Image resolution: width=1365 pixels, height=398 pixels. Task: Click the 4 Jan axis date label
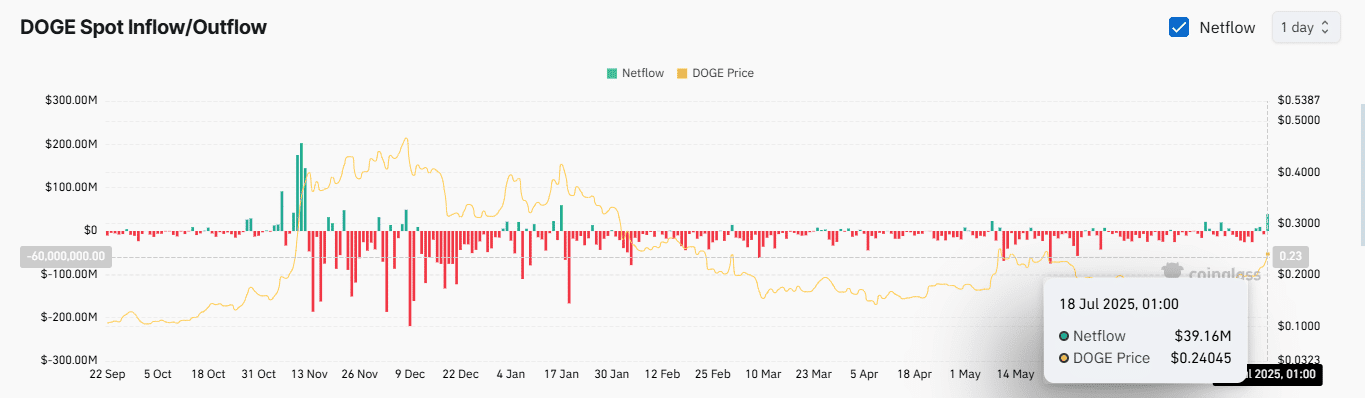click(x=511, y=374)
